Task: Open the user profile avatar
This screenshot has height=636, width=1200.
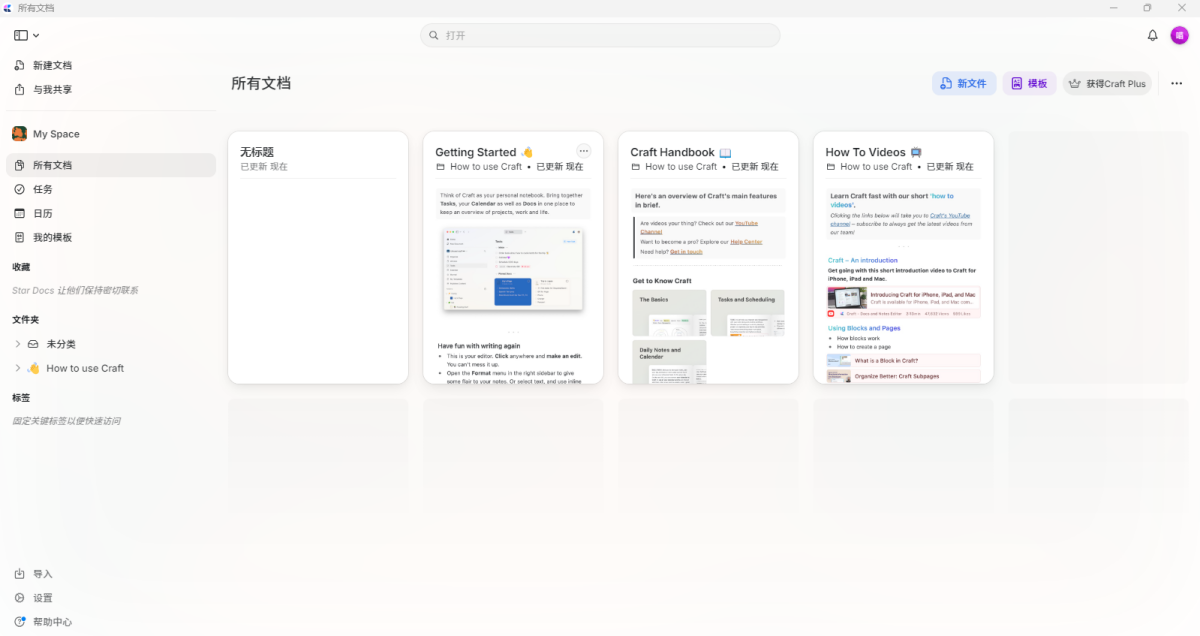Action: pos(1180,35)
